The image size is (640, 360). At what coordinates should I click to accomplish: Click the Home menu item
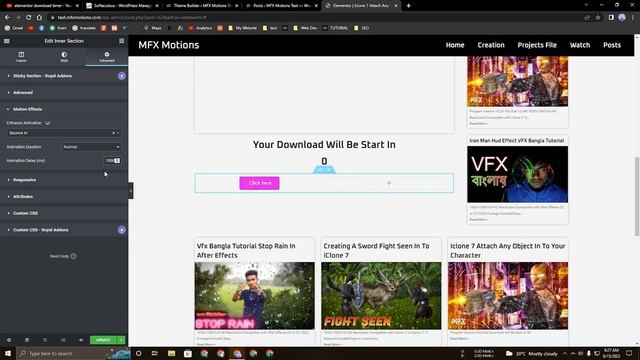pos(455,45)
